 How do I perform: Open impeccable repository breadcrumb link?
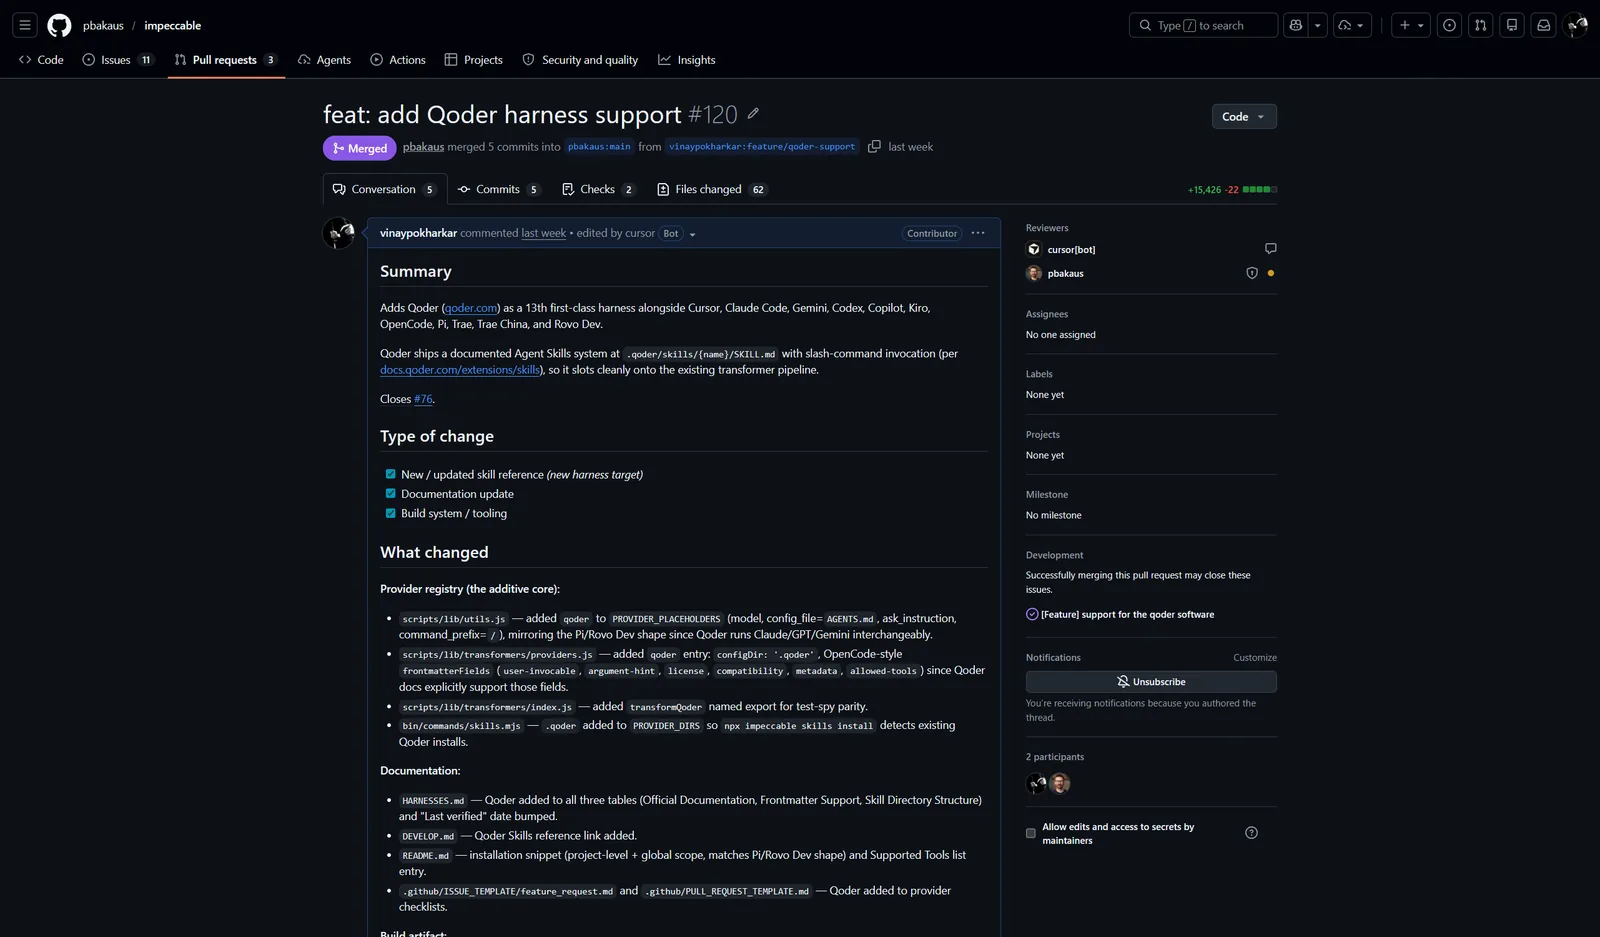pyautogui.click(x=173, y=25)
